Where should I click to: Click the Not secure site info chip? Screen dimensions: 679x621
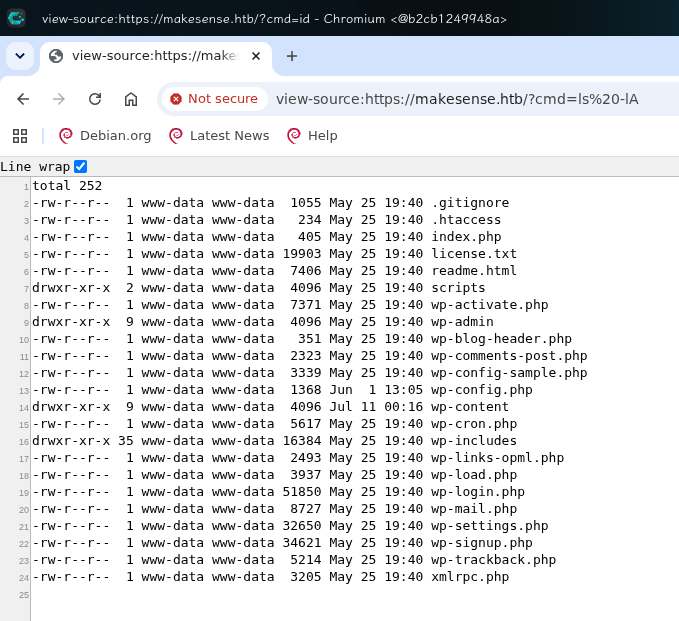(215, 99)
